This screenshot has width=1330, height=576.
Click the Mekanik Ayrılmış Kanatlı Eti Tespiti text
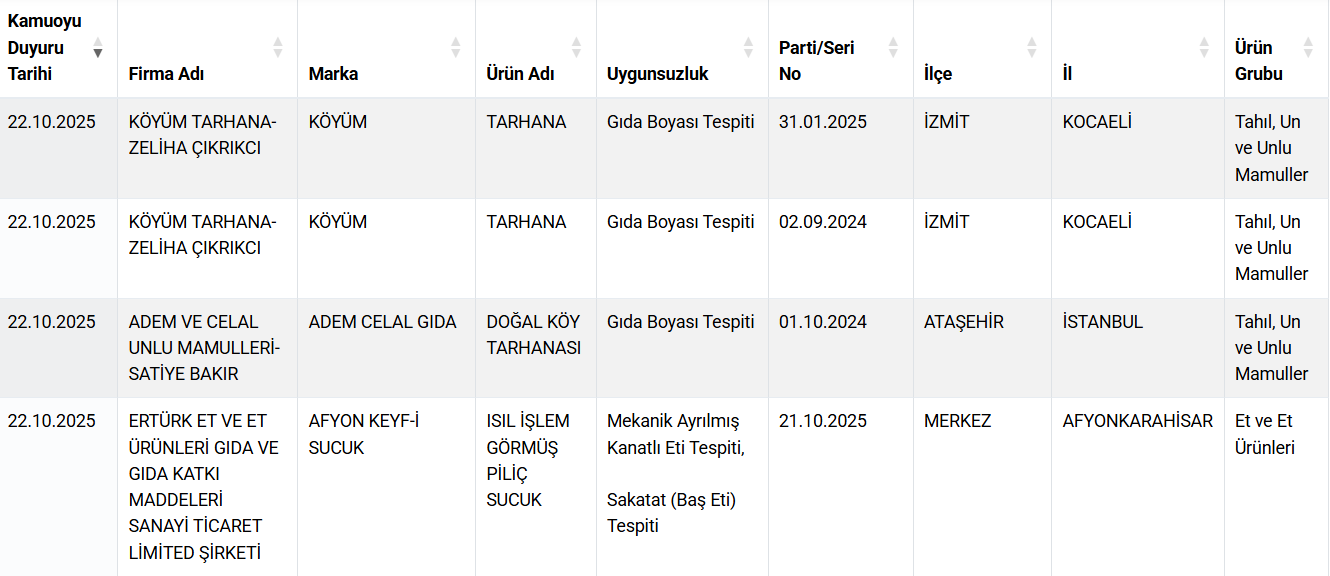pos(675,434)
